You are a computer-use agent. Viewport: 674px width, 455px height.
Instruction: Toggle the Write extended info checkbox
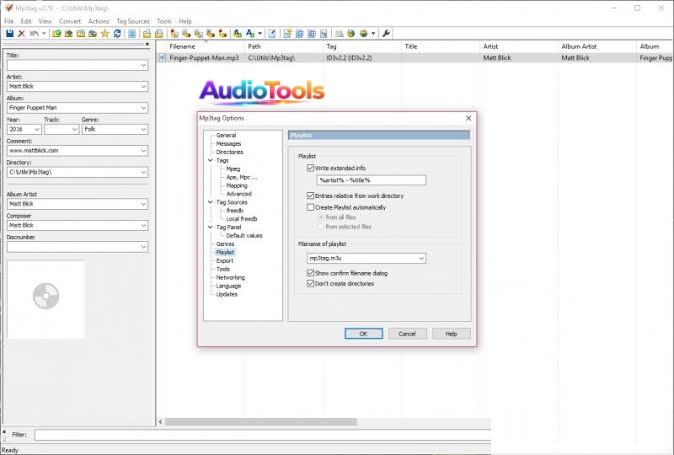310,168
